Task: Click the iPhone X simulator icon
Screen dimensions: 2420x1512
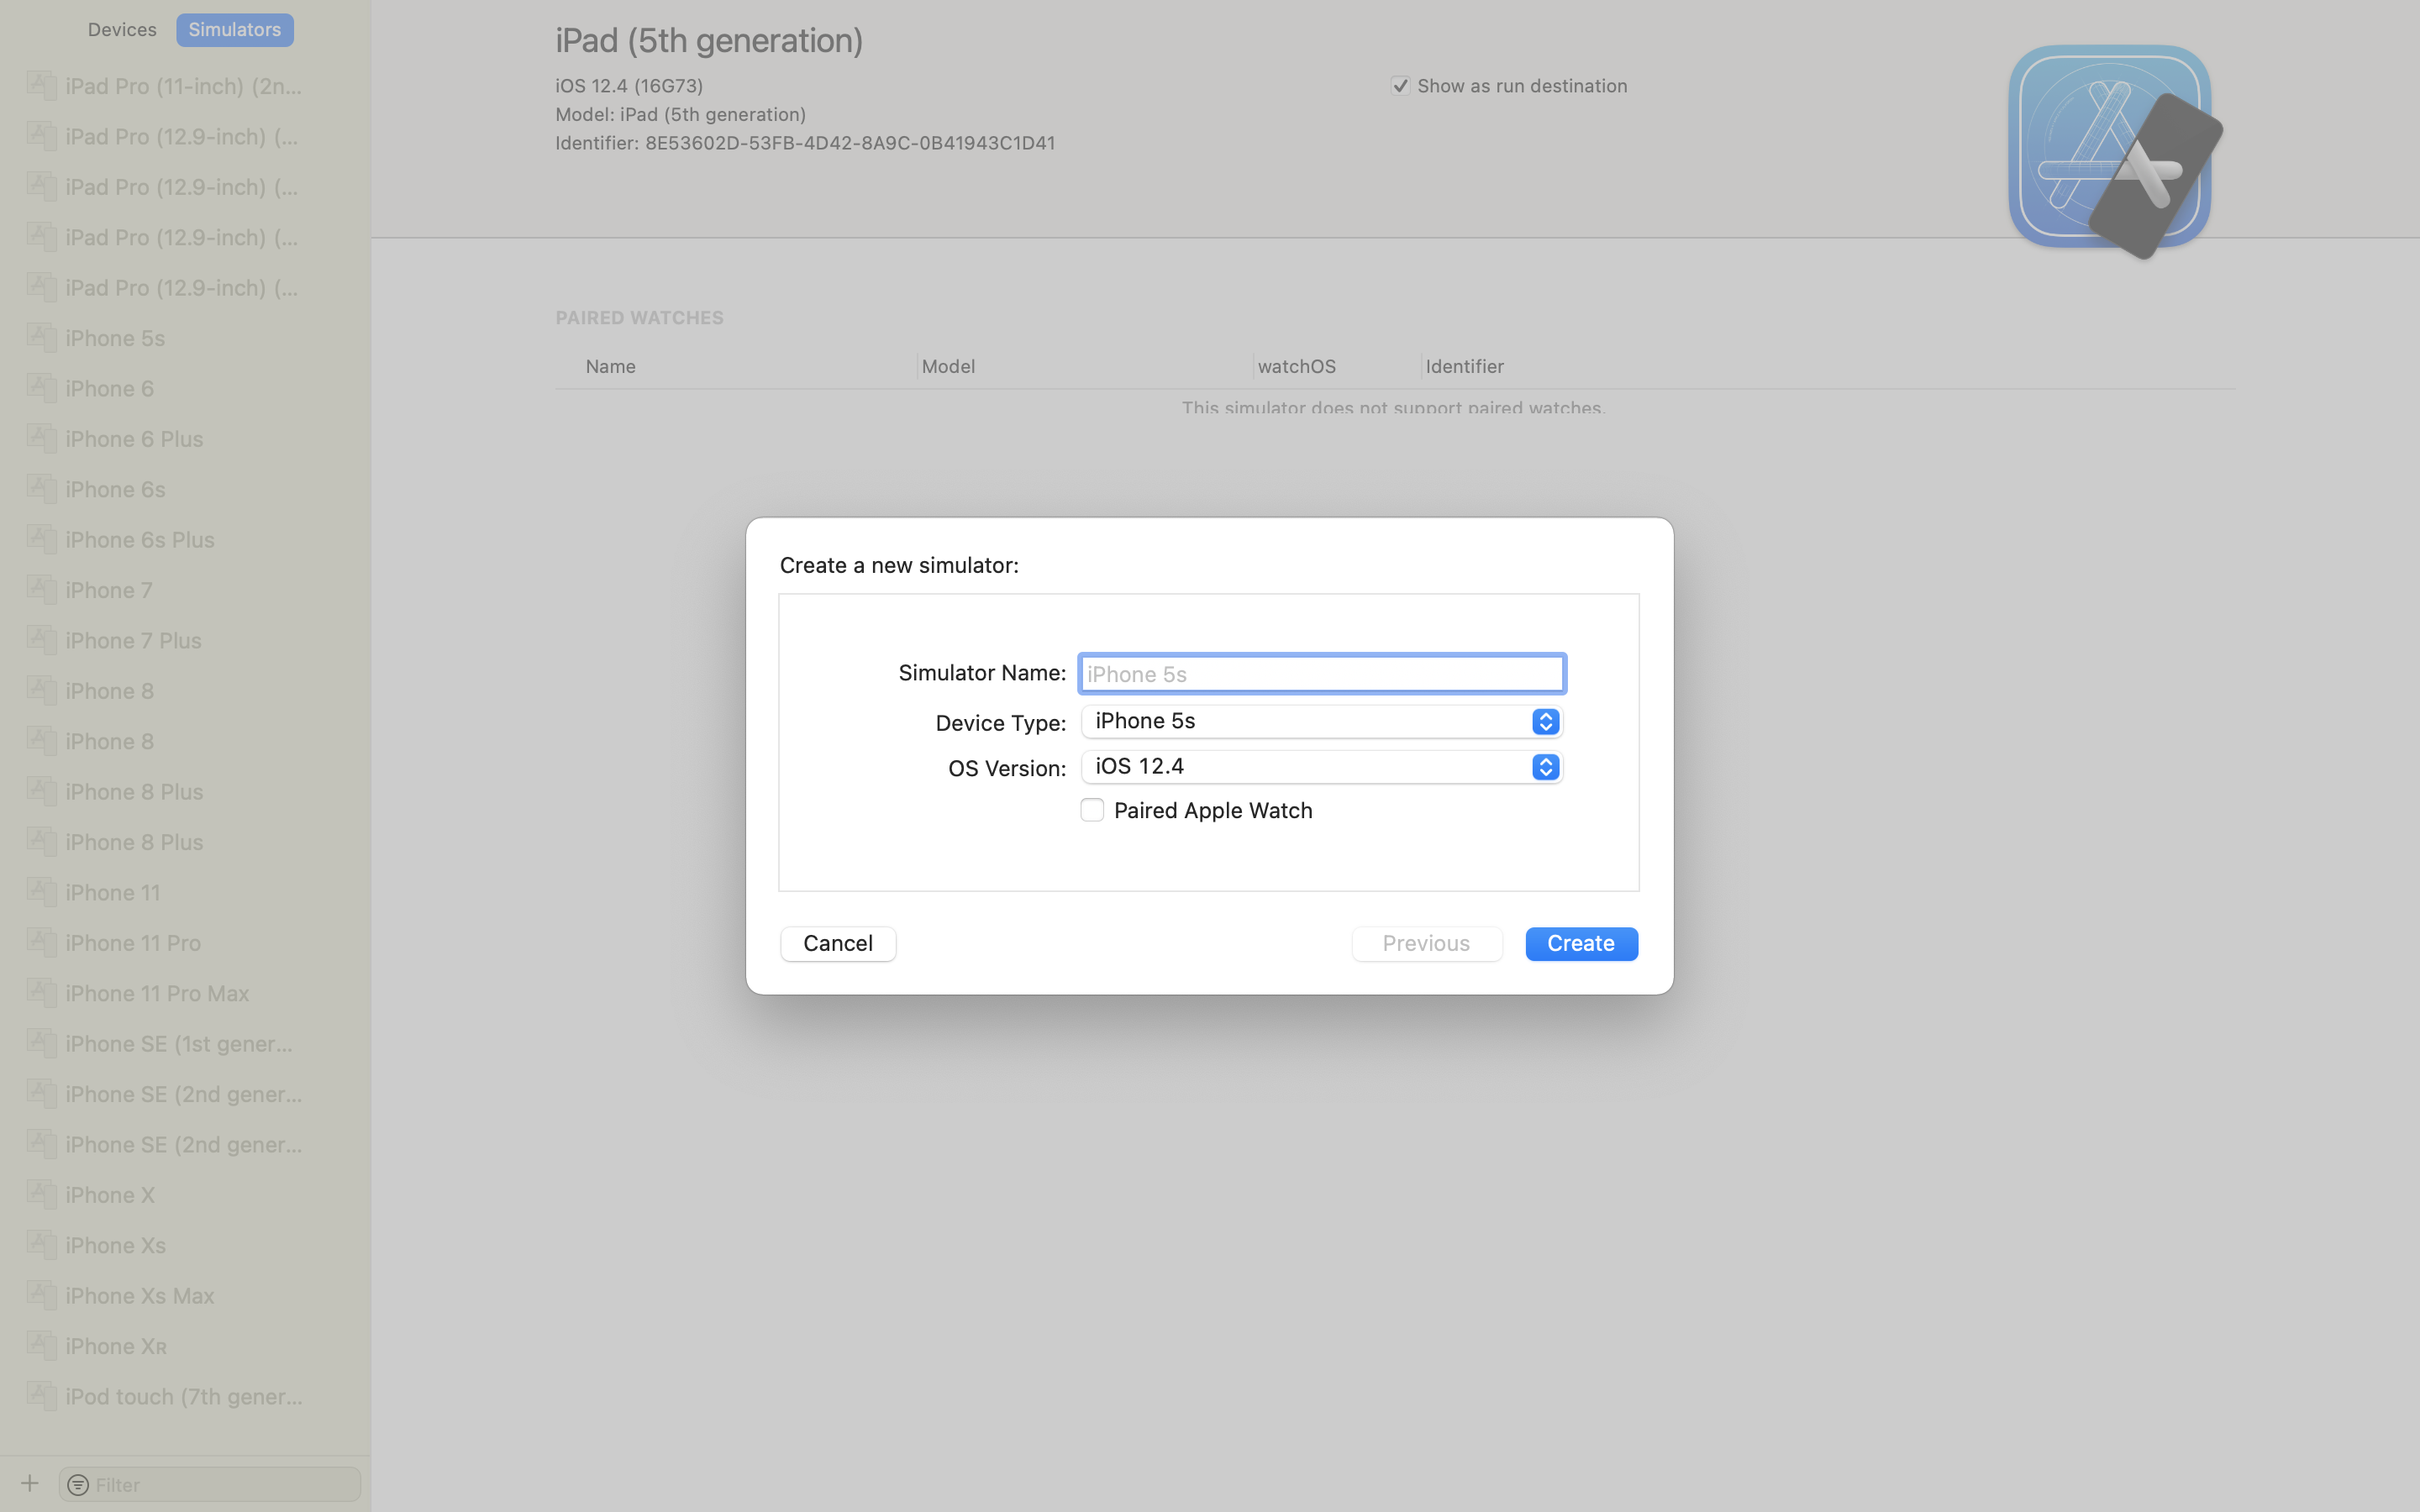Action: [41, 1194]
